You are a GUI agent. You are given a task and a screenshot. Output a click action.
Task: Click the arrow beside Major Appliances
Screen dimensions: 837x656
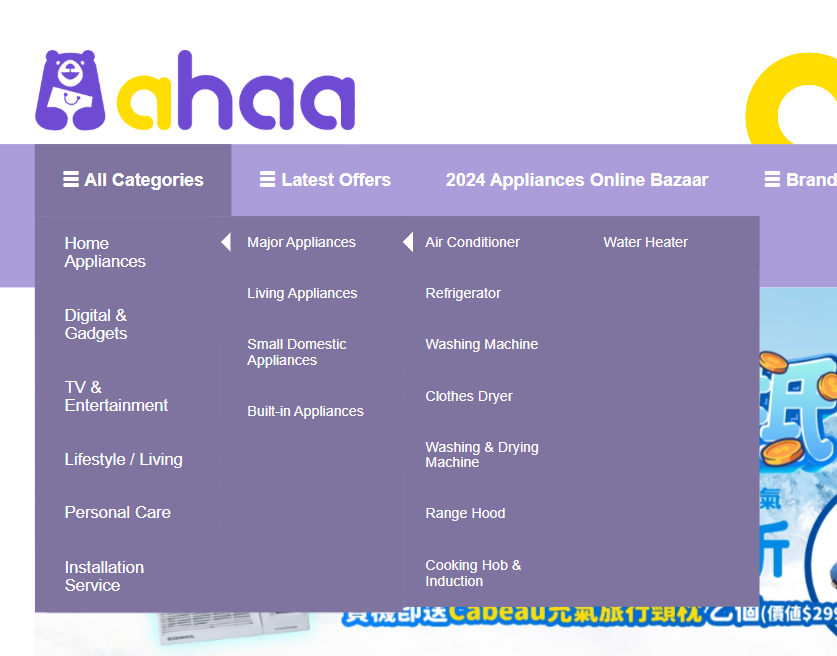click(x=226, y=242)
